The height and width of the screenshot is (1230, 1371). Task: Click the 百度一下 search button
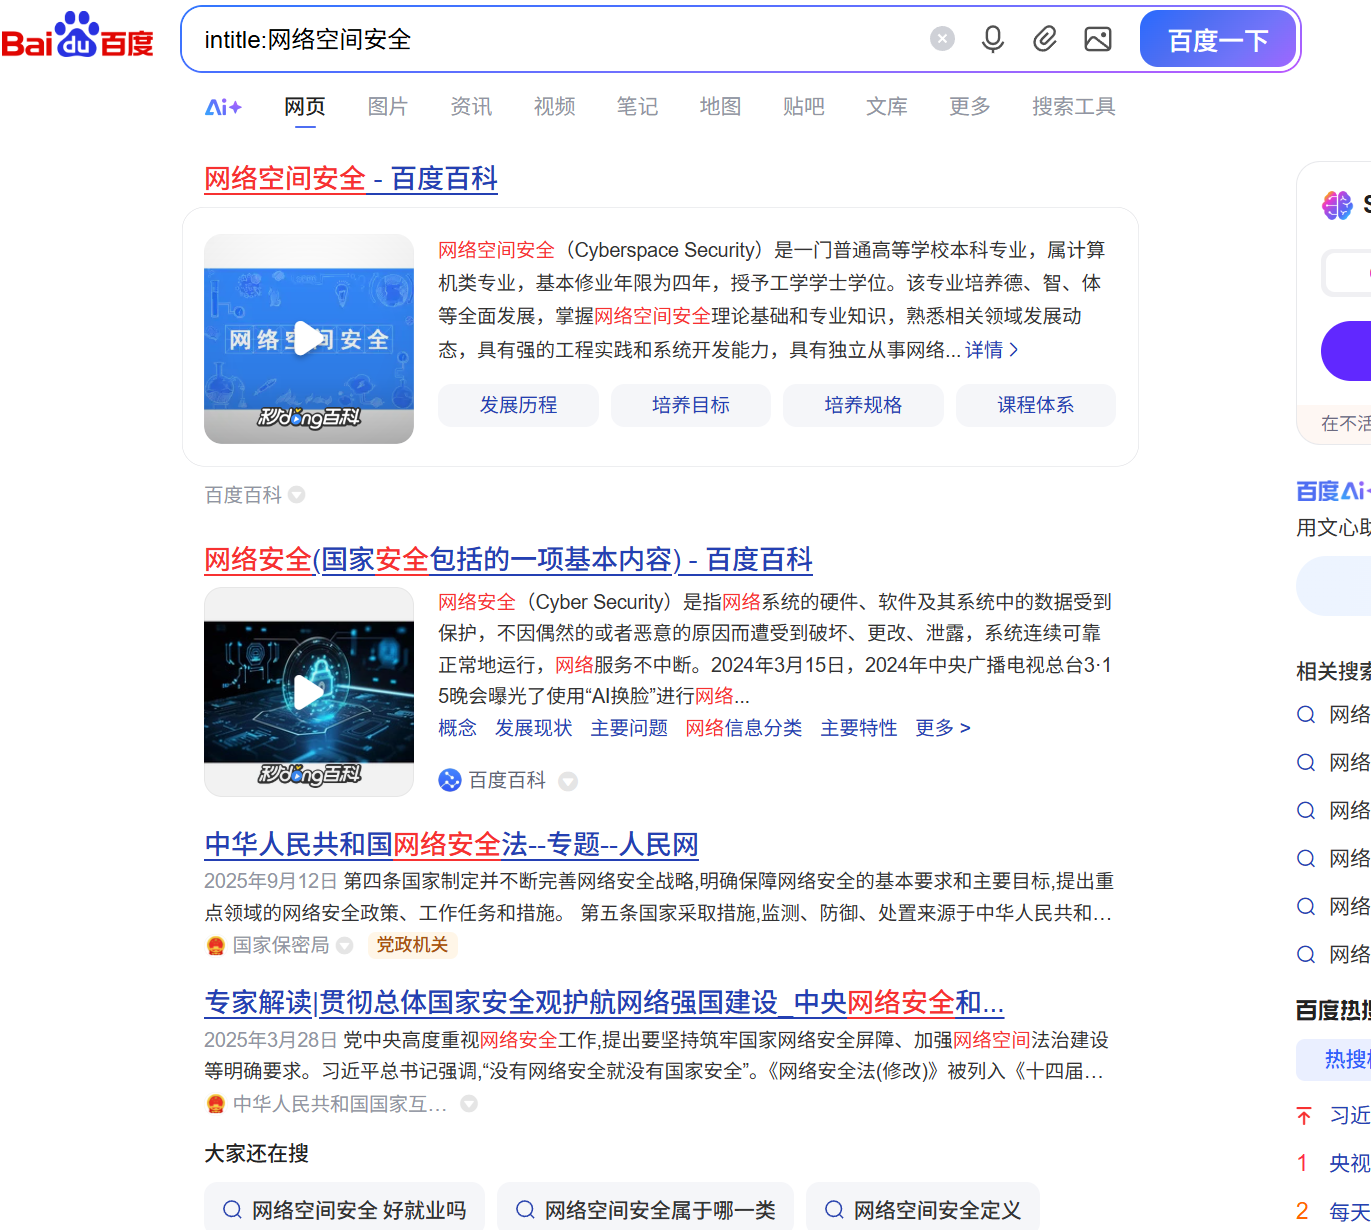[1218, 39]
